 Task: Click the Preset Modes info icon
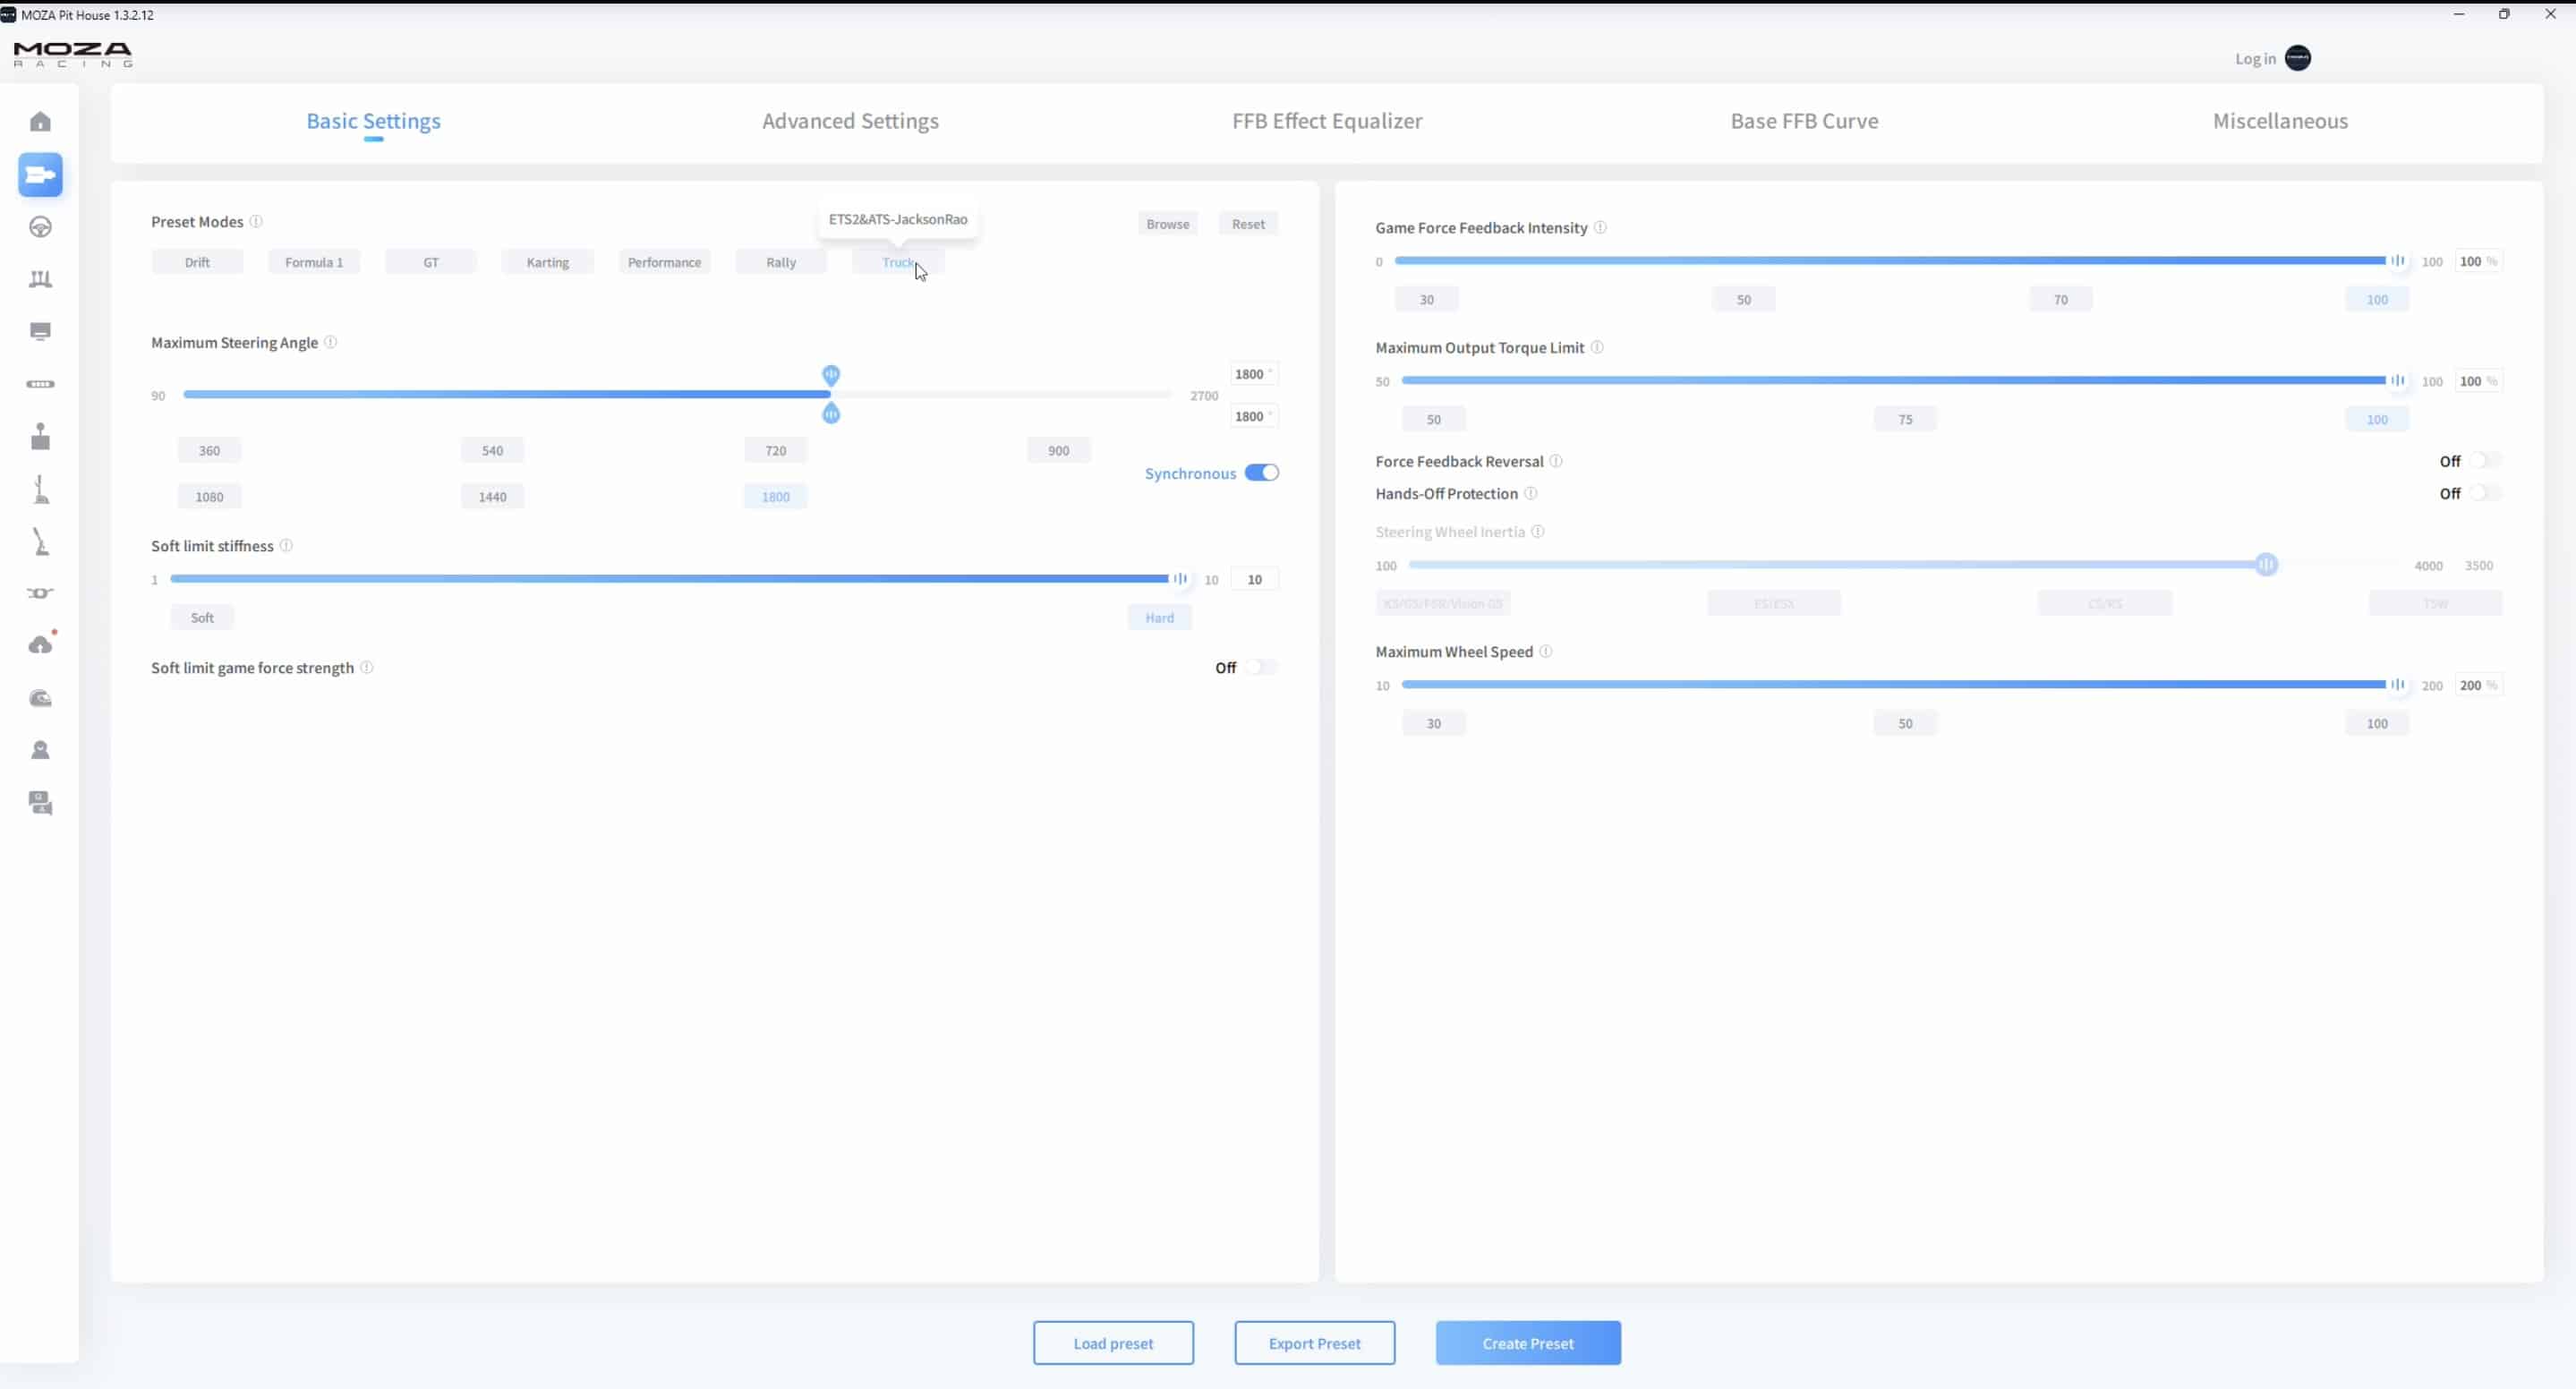(256, 221)
